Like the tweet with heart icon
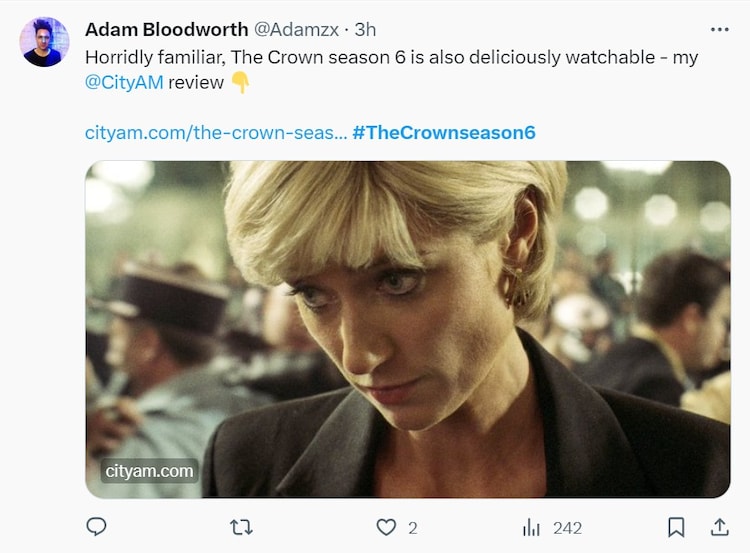 click(386, 527)
